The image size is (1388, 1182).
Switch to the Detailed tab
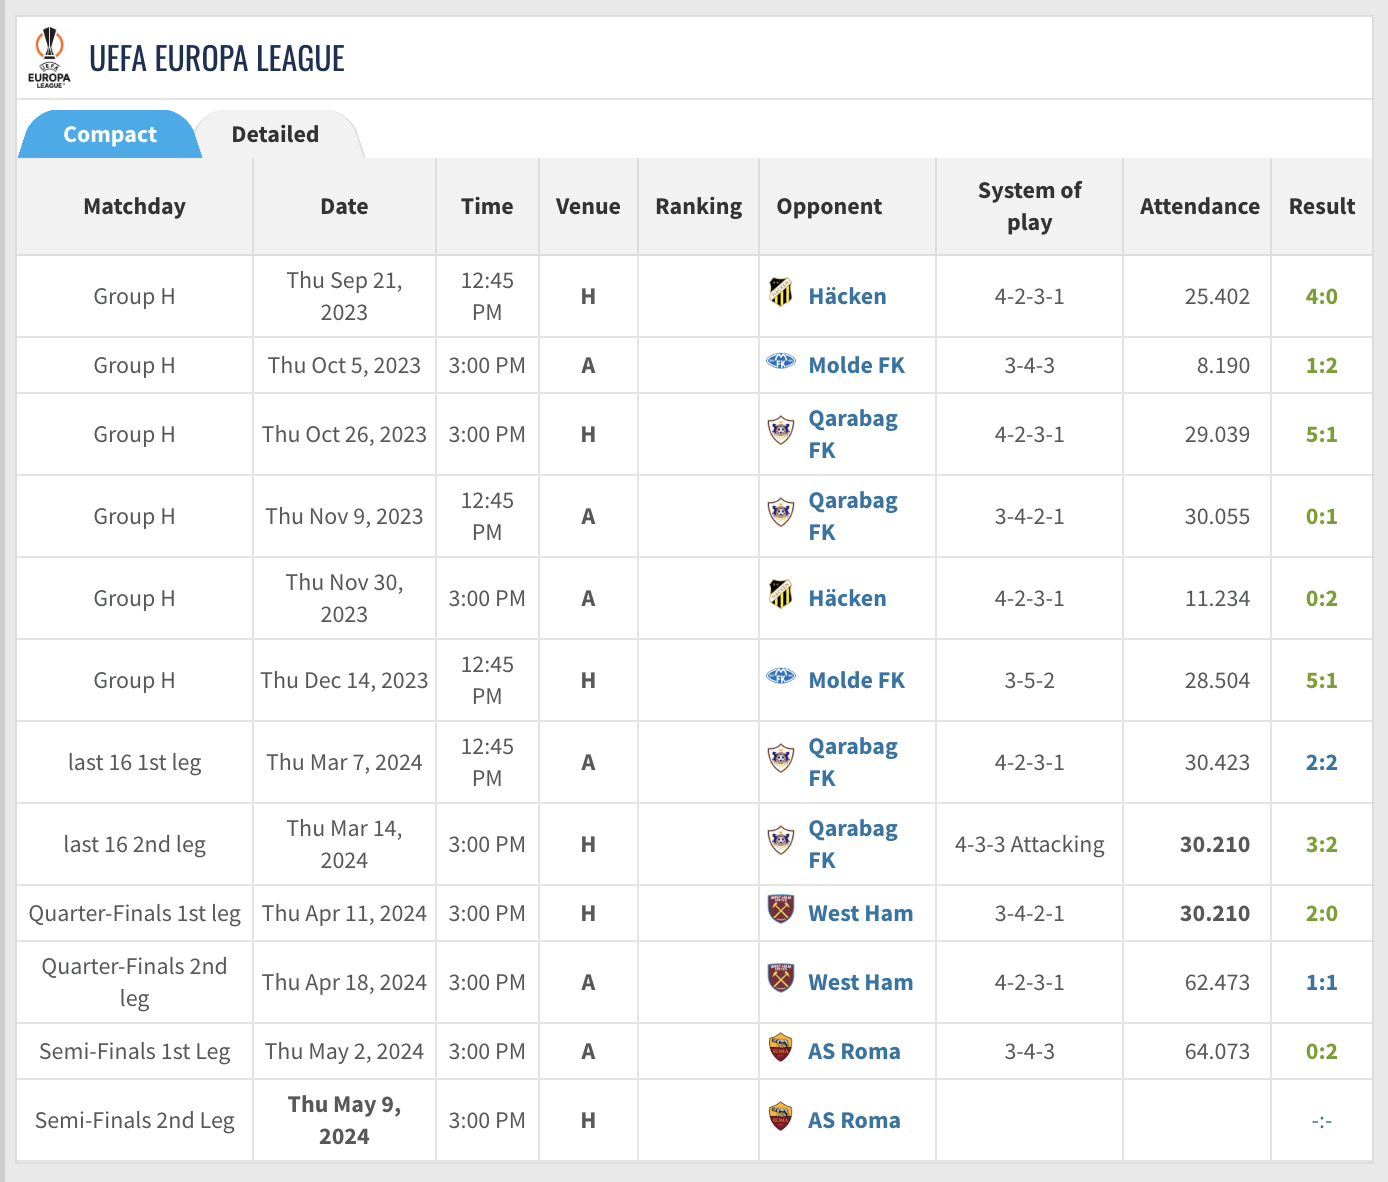coord(275,134)
